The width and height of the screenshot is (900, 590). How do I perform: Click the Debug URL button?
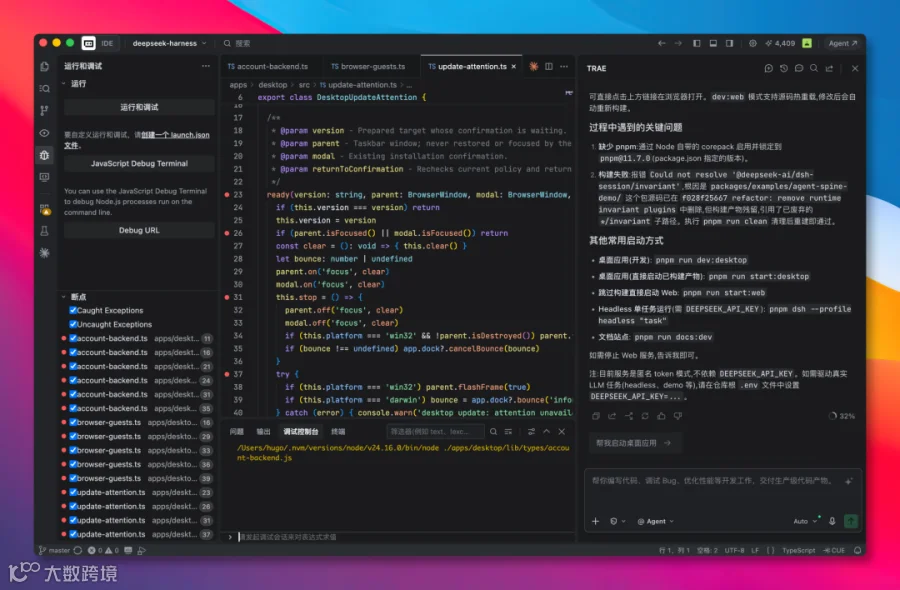[139, 230]
